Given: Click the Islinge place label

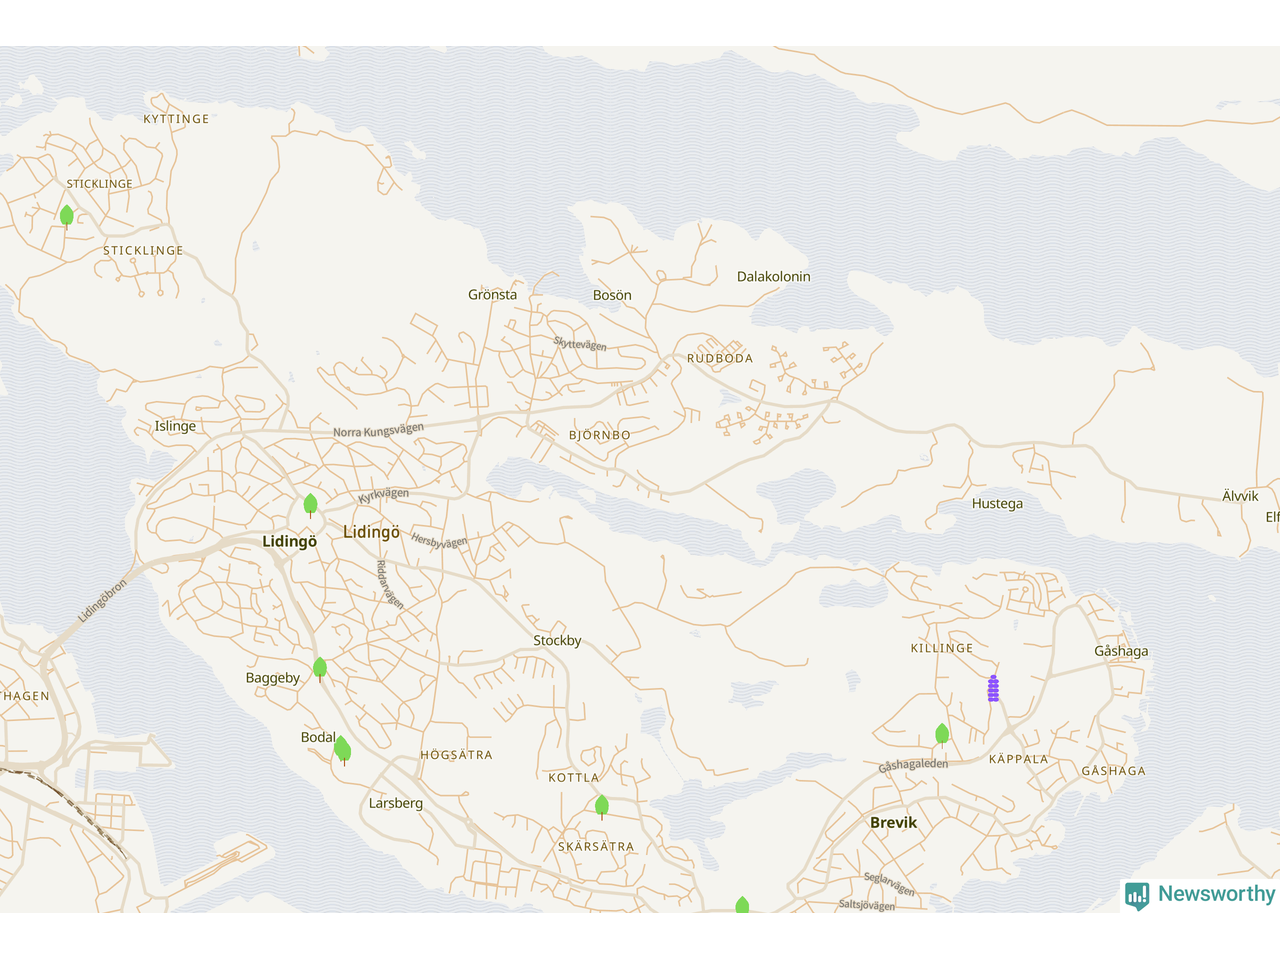Looking at the screenshot, I should (176, 426).
